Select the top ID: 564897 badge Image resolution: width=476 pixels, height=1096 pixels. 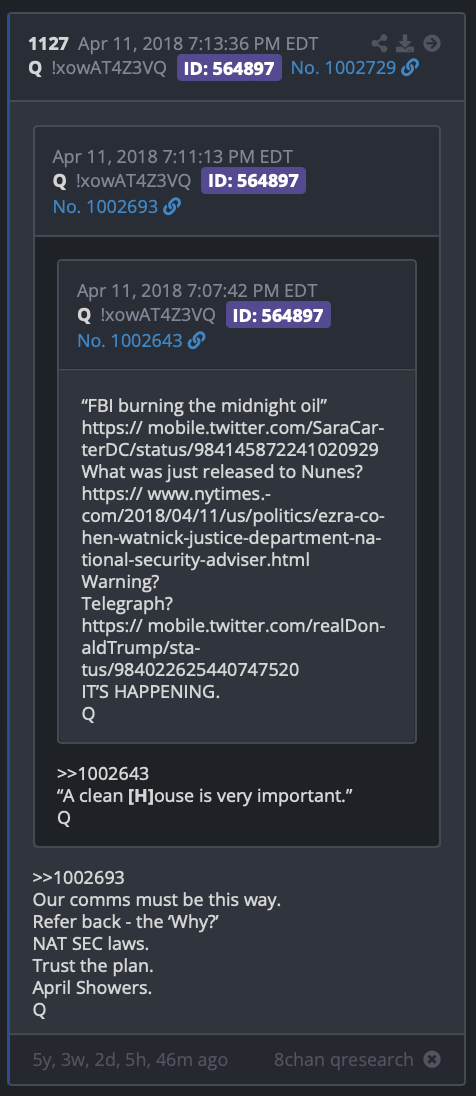229,68
